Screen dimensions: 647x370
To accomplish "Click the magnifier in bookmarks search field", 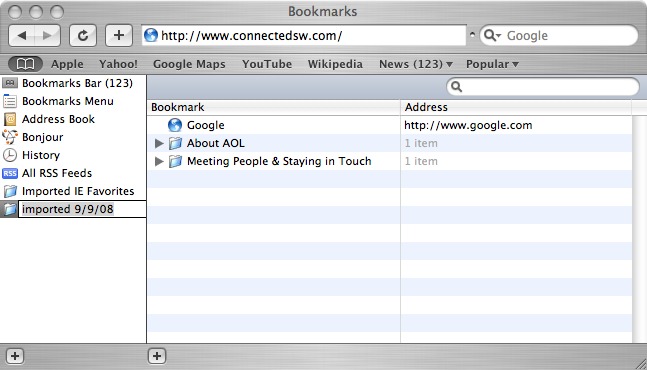I will (x=456, y=87).
